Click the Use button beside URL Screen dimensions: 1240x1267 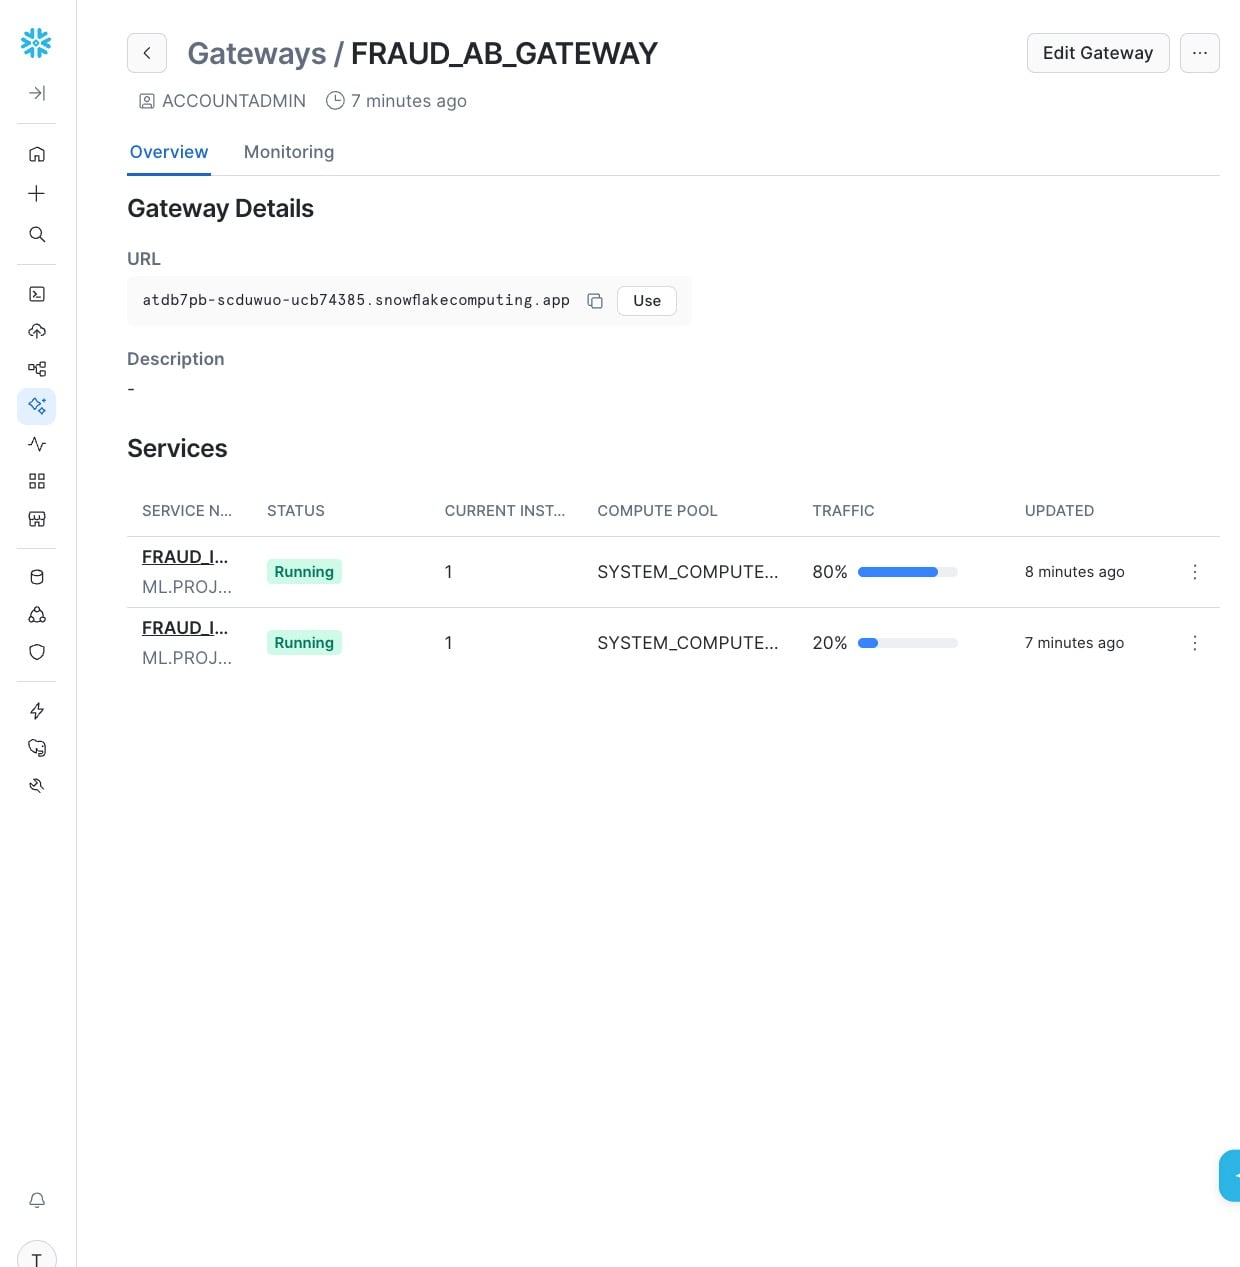click(x=647, y=301)
